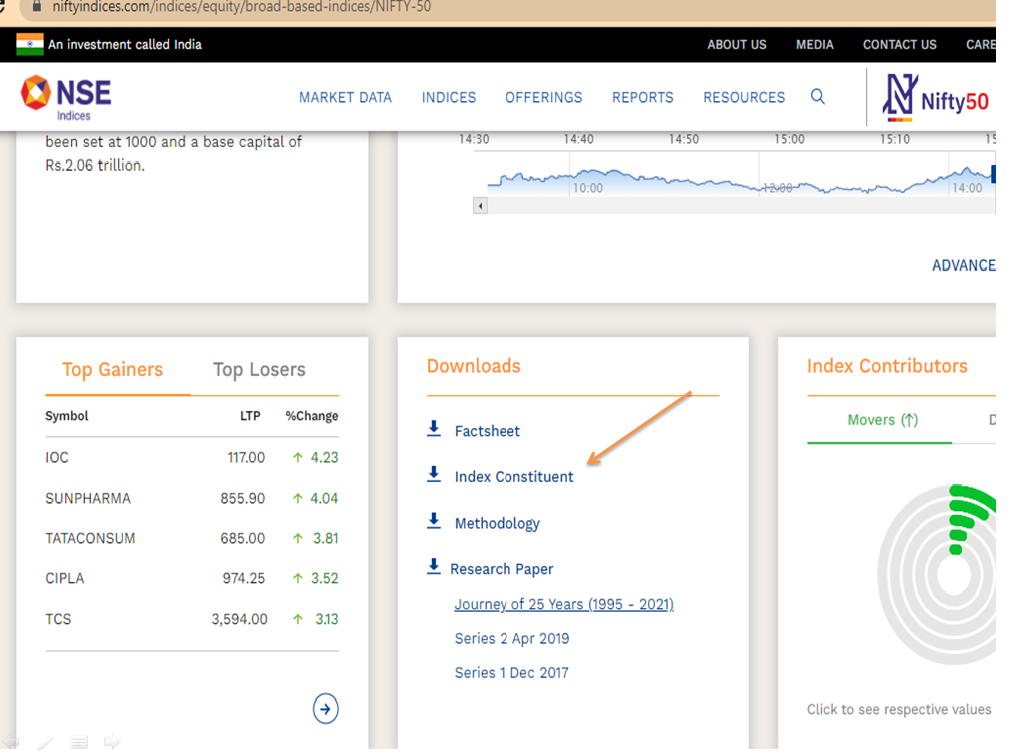
Task: Click the Index Constituent download icon
Action: [x=434, y=474]
